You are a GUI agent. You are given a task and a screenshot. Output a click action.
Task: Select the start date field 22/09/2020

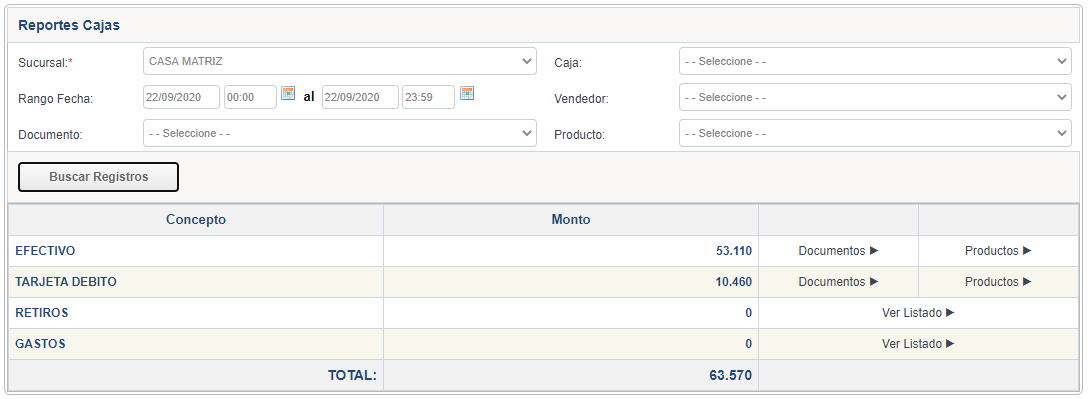click(182, 97)
